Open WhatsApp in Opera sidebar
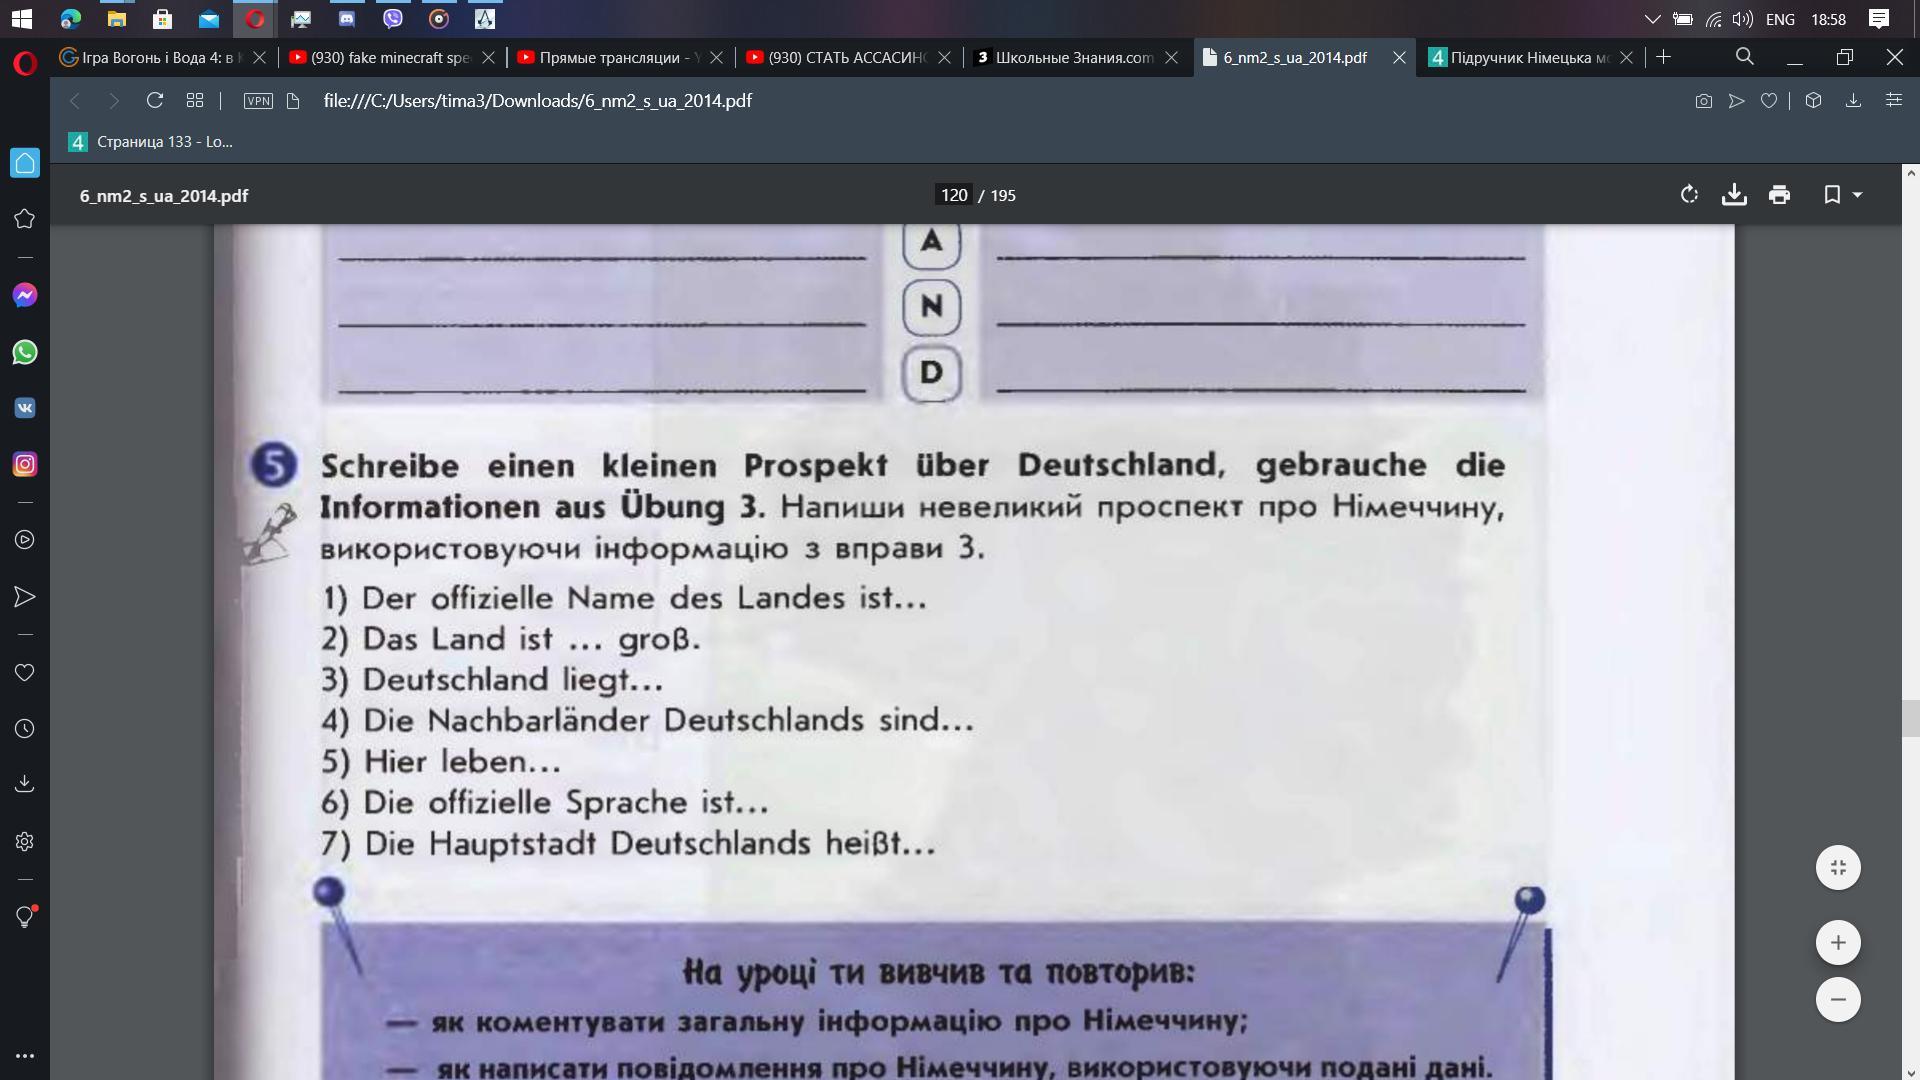This screenshot has width=1920, height=1080. pos(25,352)
